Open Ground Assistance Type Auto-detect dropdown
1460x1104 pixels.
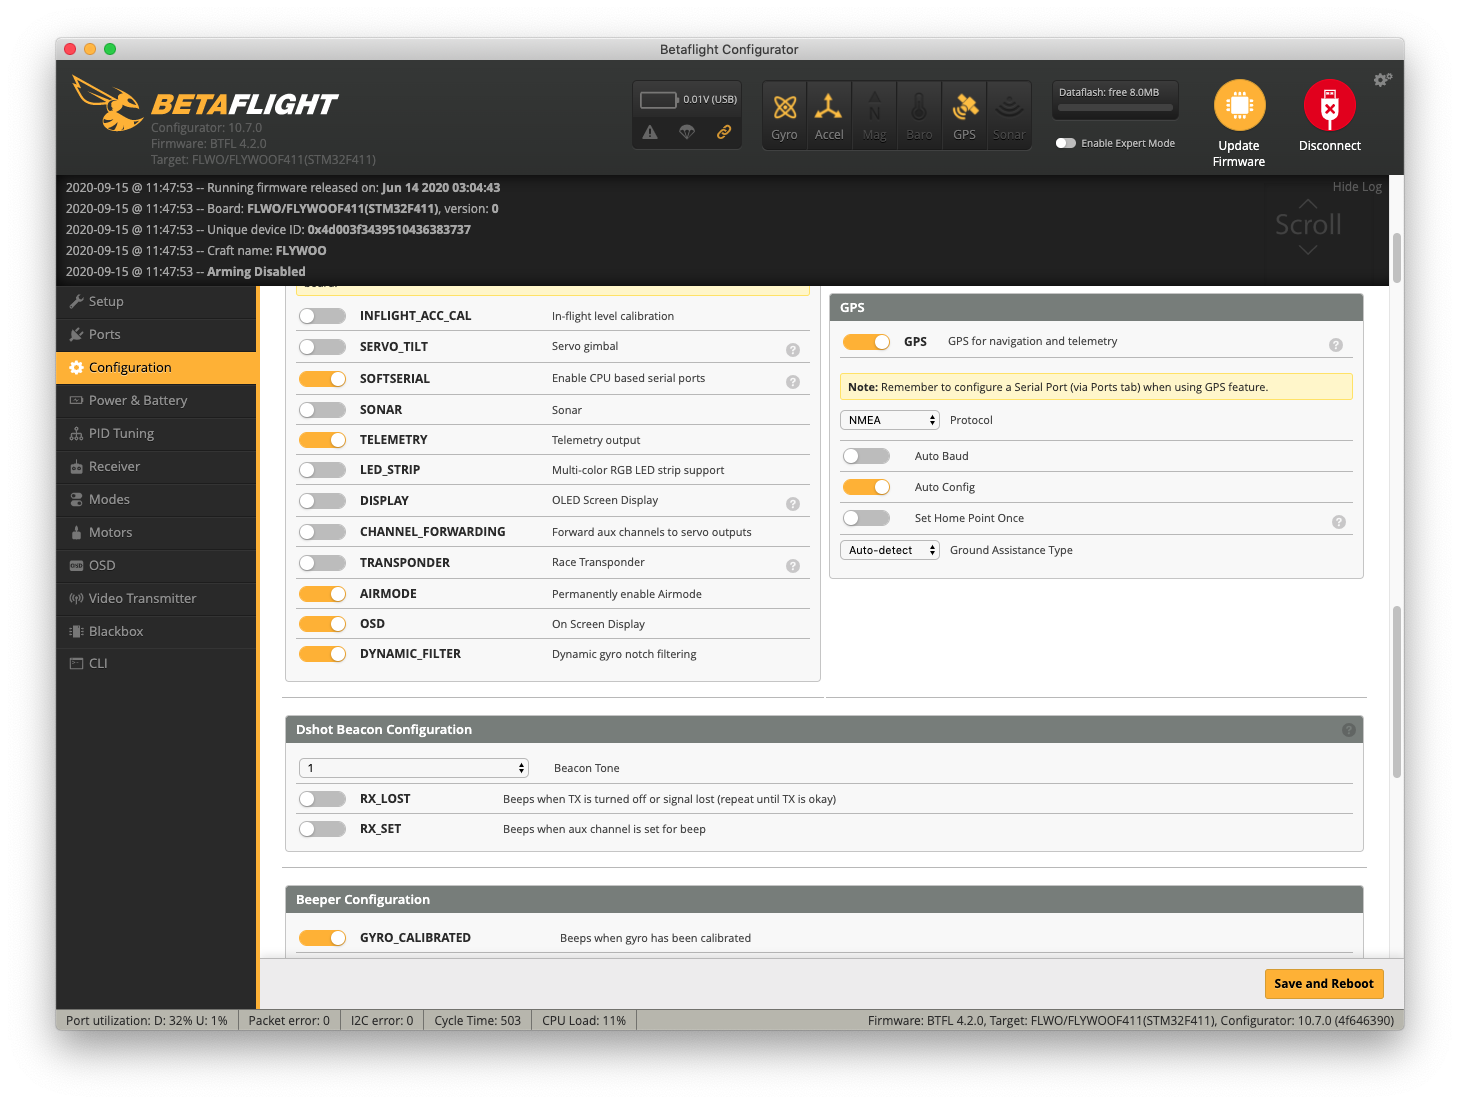pyautogui.click(x=890, y=550)
